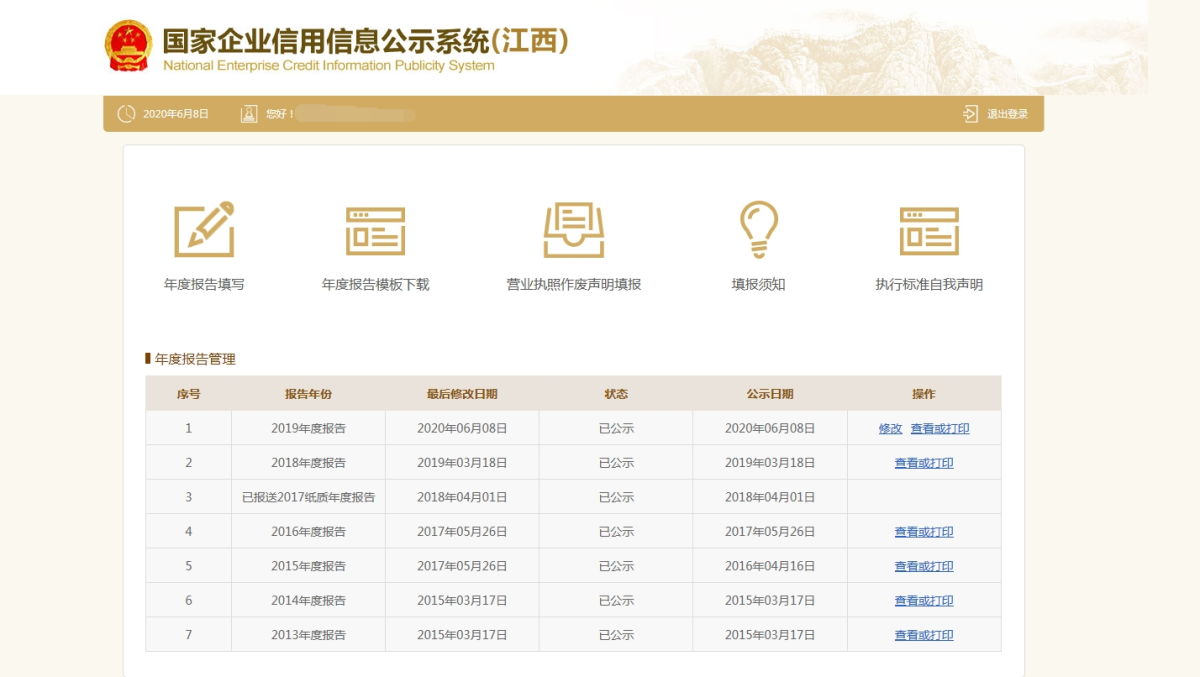Click the 退出登录 text button
Screen dimensions: 1200x677
(1007, 114)
